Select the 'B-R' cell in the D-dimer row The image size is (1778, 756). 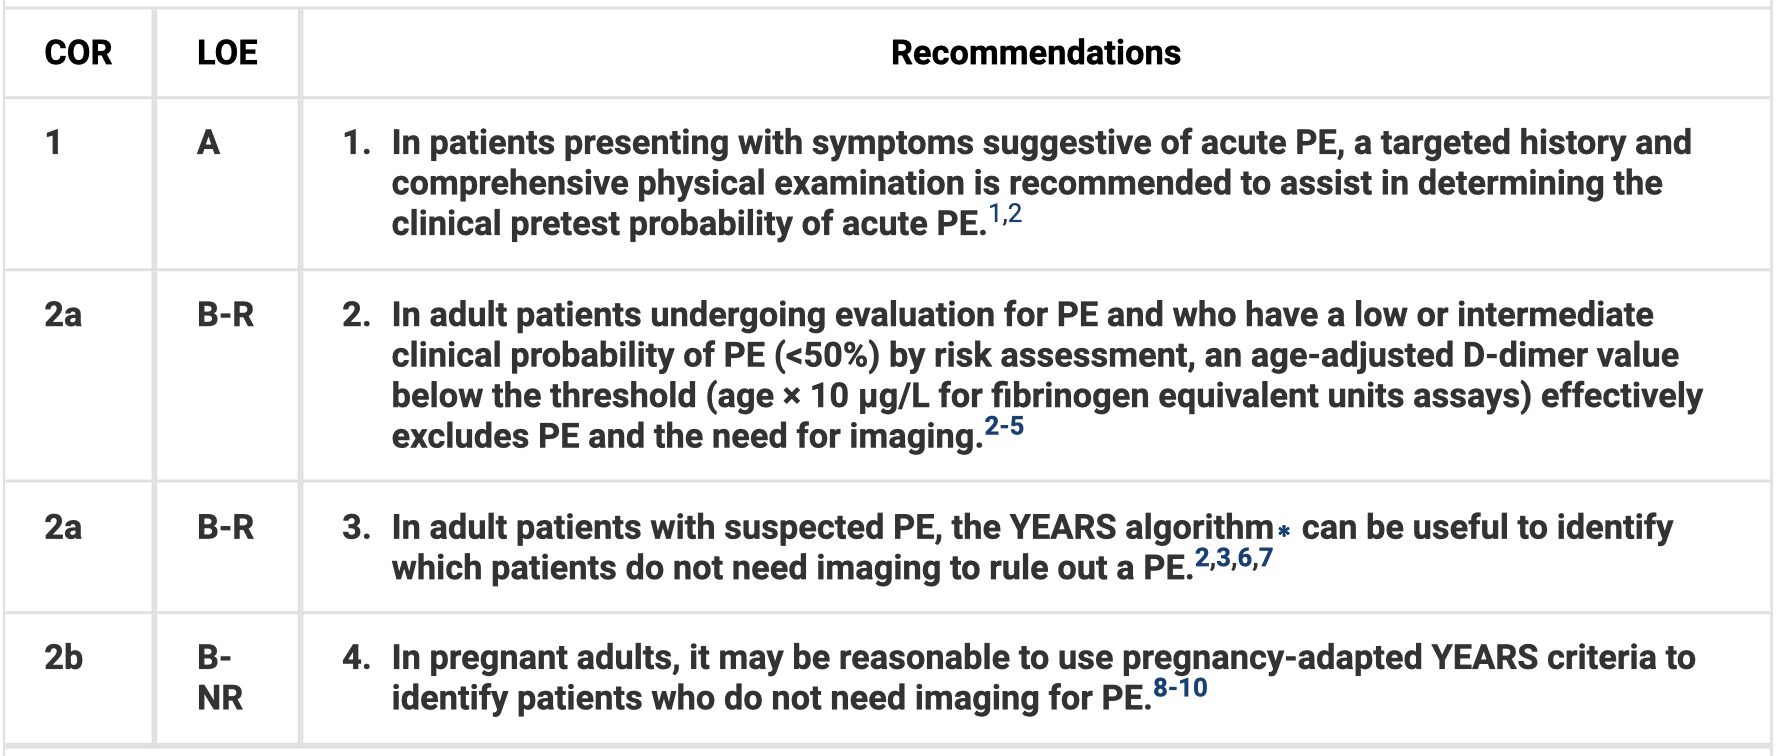tap(225, 315)
